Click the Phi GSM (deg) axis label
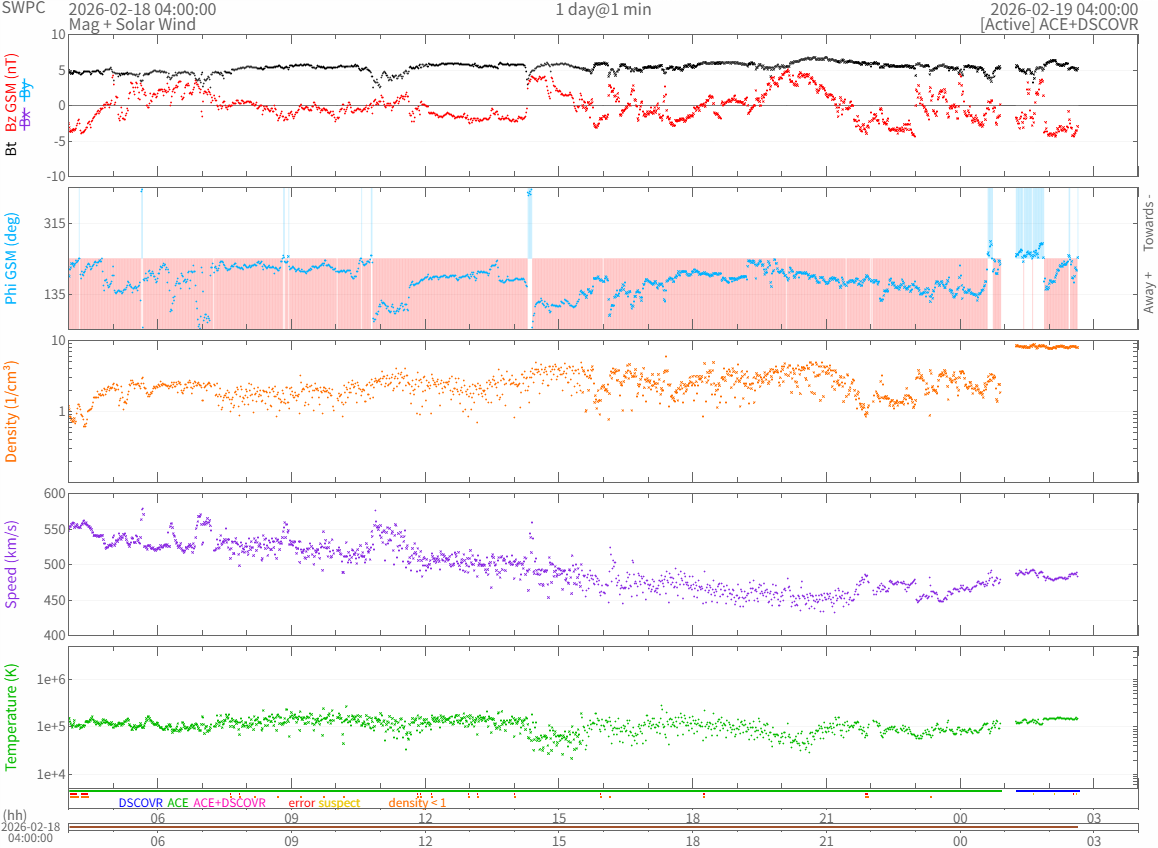Screen dimensions: 1158x848 pyautogui.click(x=12, y=258)
